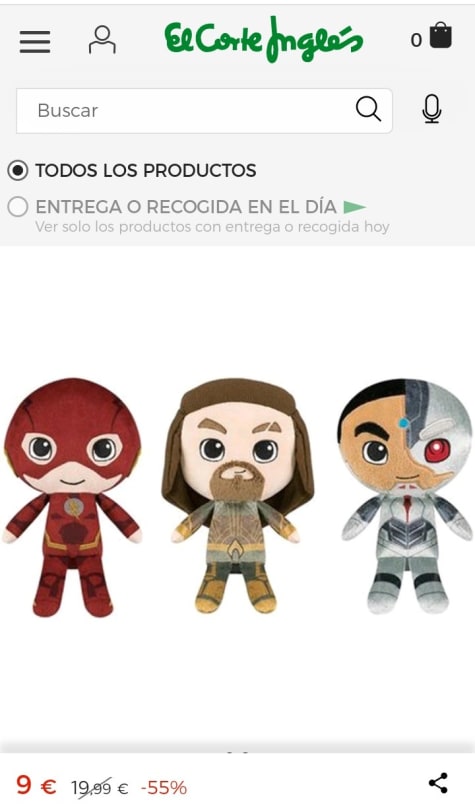This screenshot has height=806, width=475.
Task: Click the crossed-out 19,99 € price
Action: [x=100, y=787]
